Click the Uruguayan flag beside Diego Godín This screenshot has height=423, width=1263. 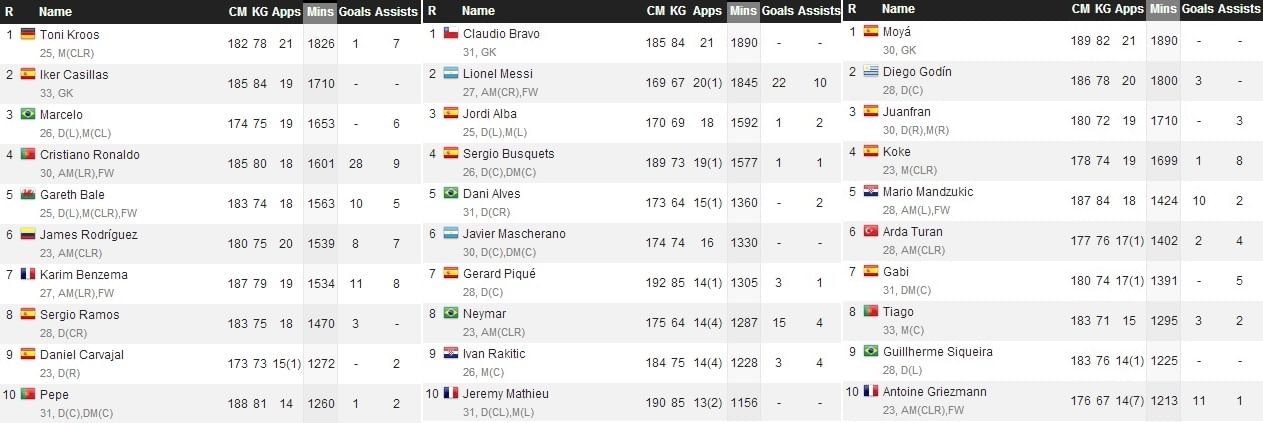(x=871, y=71)
